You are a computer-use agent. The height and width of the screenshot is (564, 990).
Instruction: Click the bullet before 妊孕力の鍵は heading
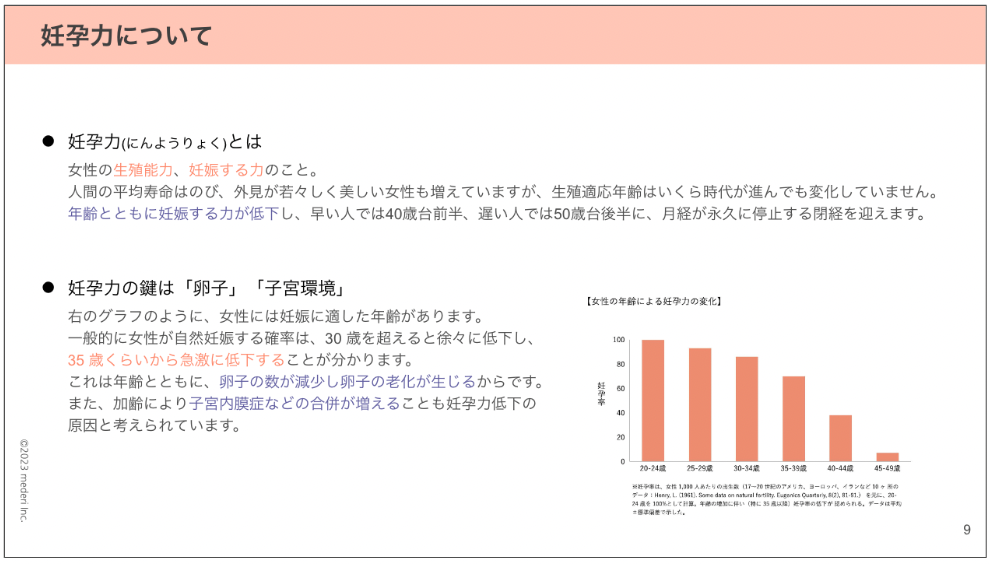pyautogui.click(x=47, y=288)
